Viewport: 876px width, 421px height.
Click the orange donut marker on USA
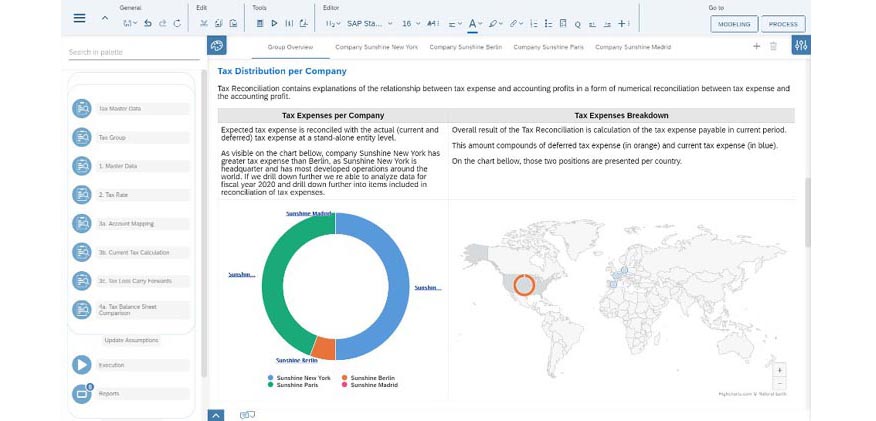pyautogui.click(x=524, y=285)
